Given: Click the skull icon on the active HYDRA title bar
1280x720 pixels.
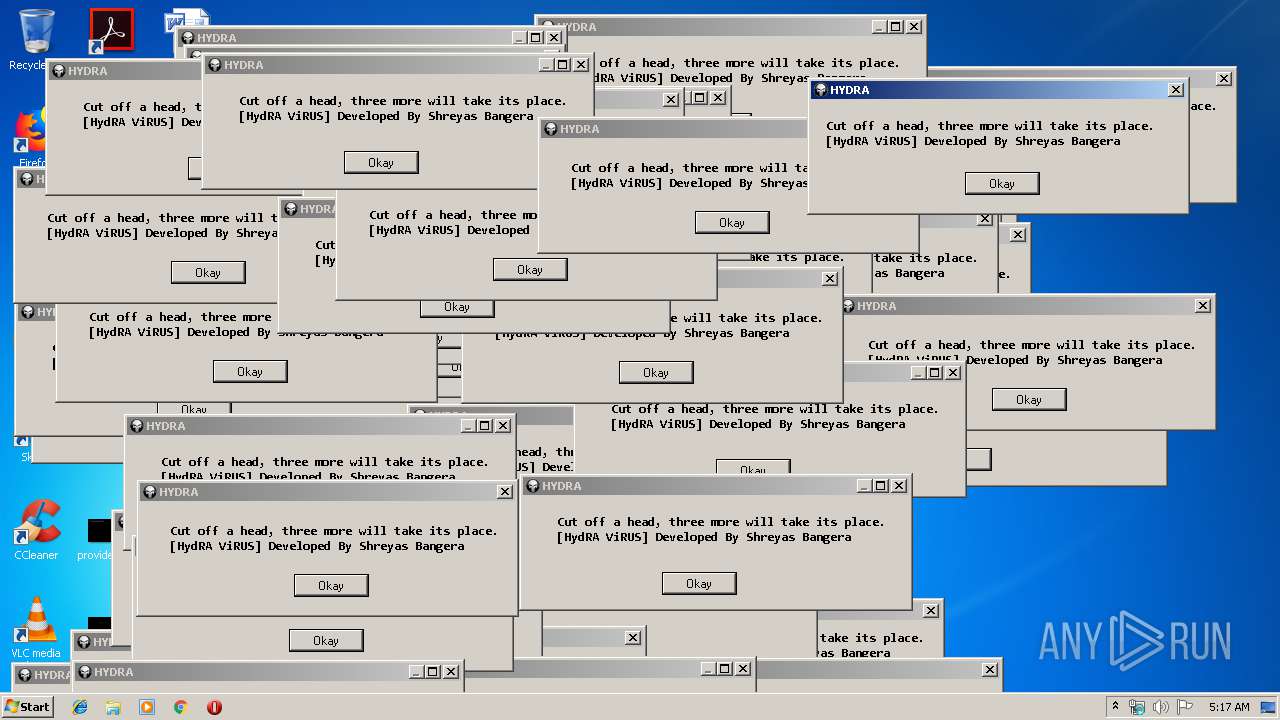Looking at the screenshot, I should click(821, 90).
